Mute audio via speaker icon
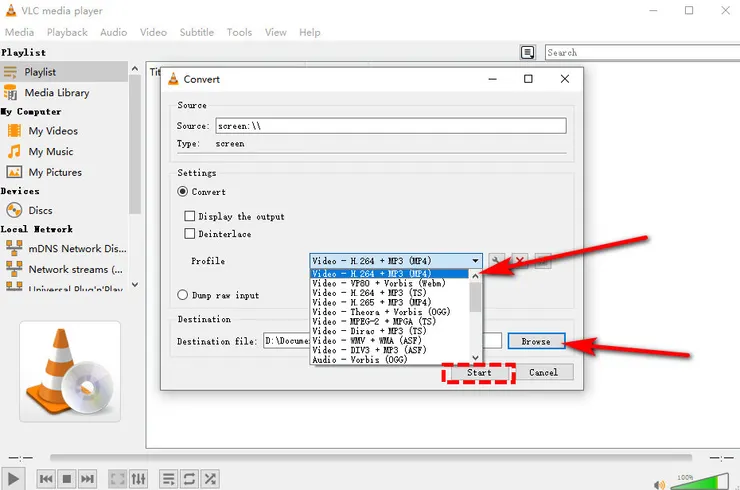The image size is (740, 490). tap(659, 485)
